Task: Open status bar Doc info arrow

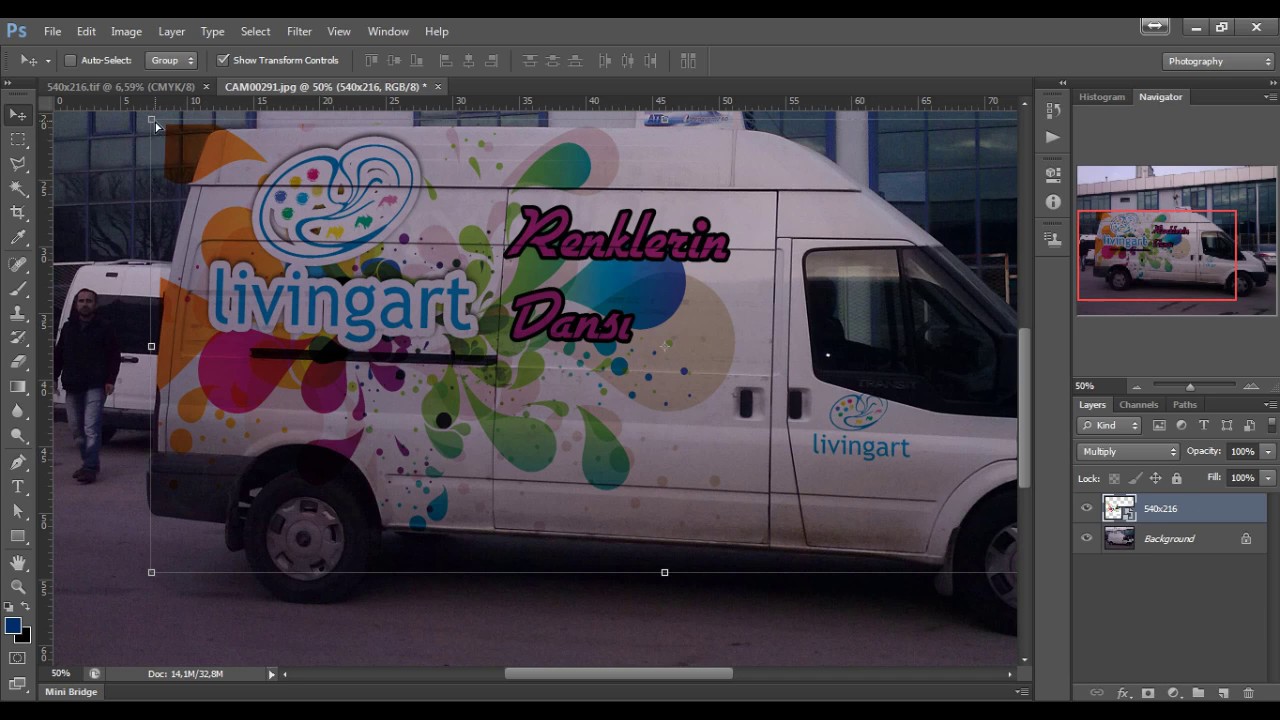Action: [x=271, y=674]
